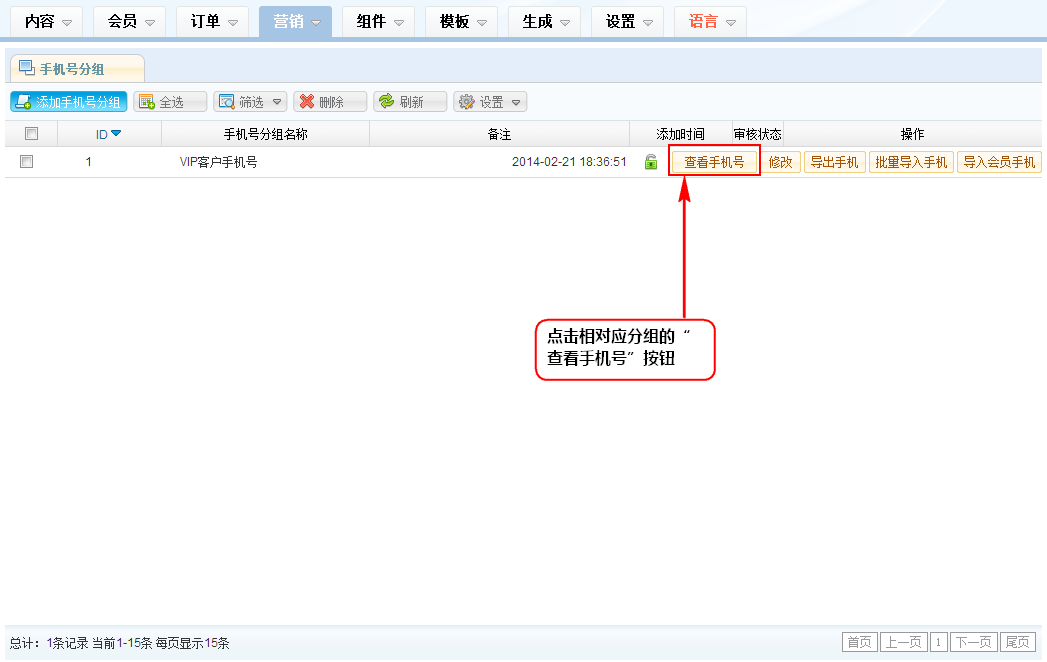This screenshot has height=662, width=1047.
Task: Open the toolbar Settings (设置) gear dropdown
Action: coord(490,102)
